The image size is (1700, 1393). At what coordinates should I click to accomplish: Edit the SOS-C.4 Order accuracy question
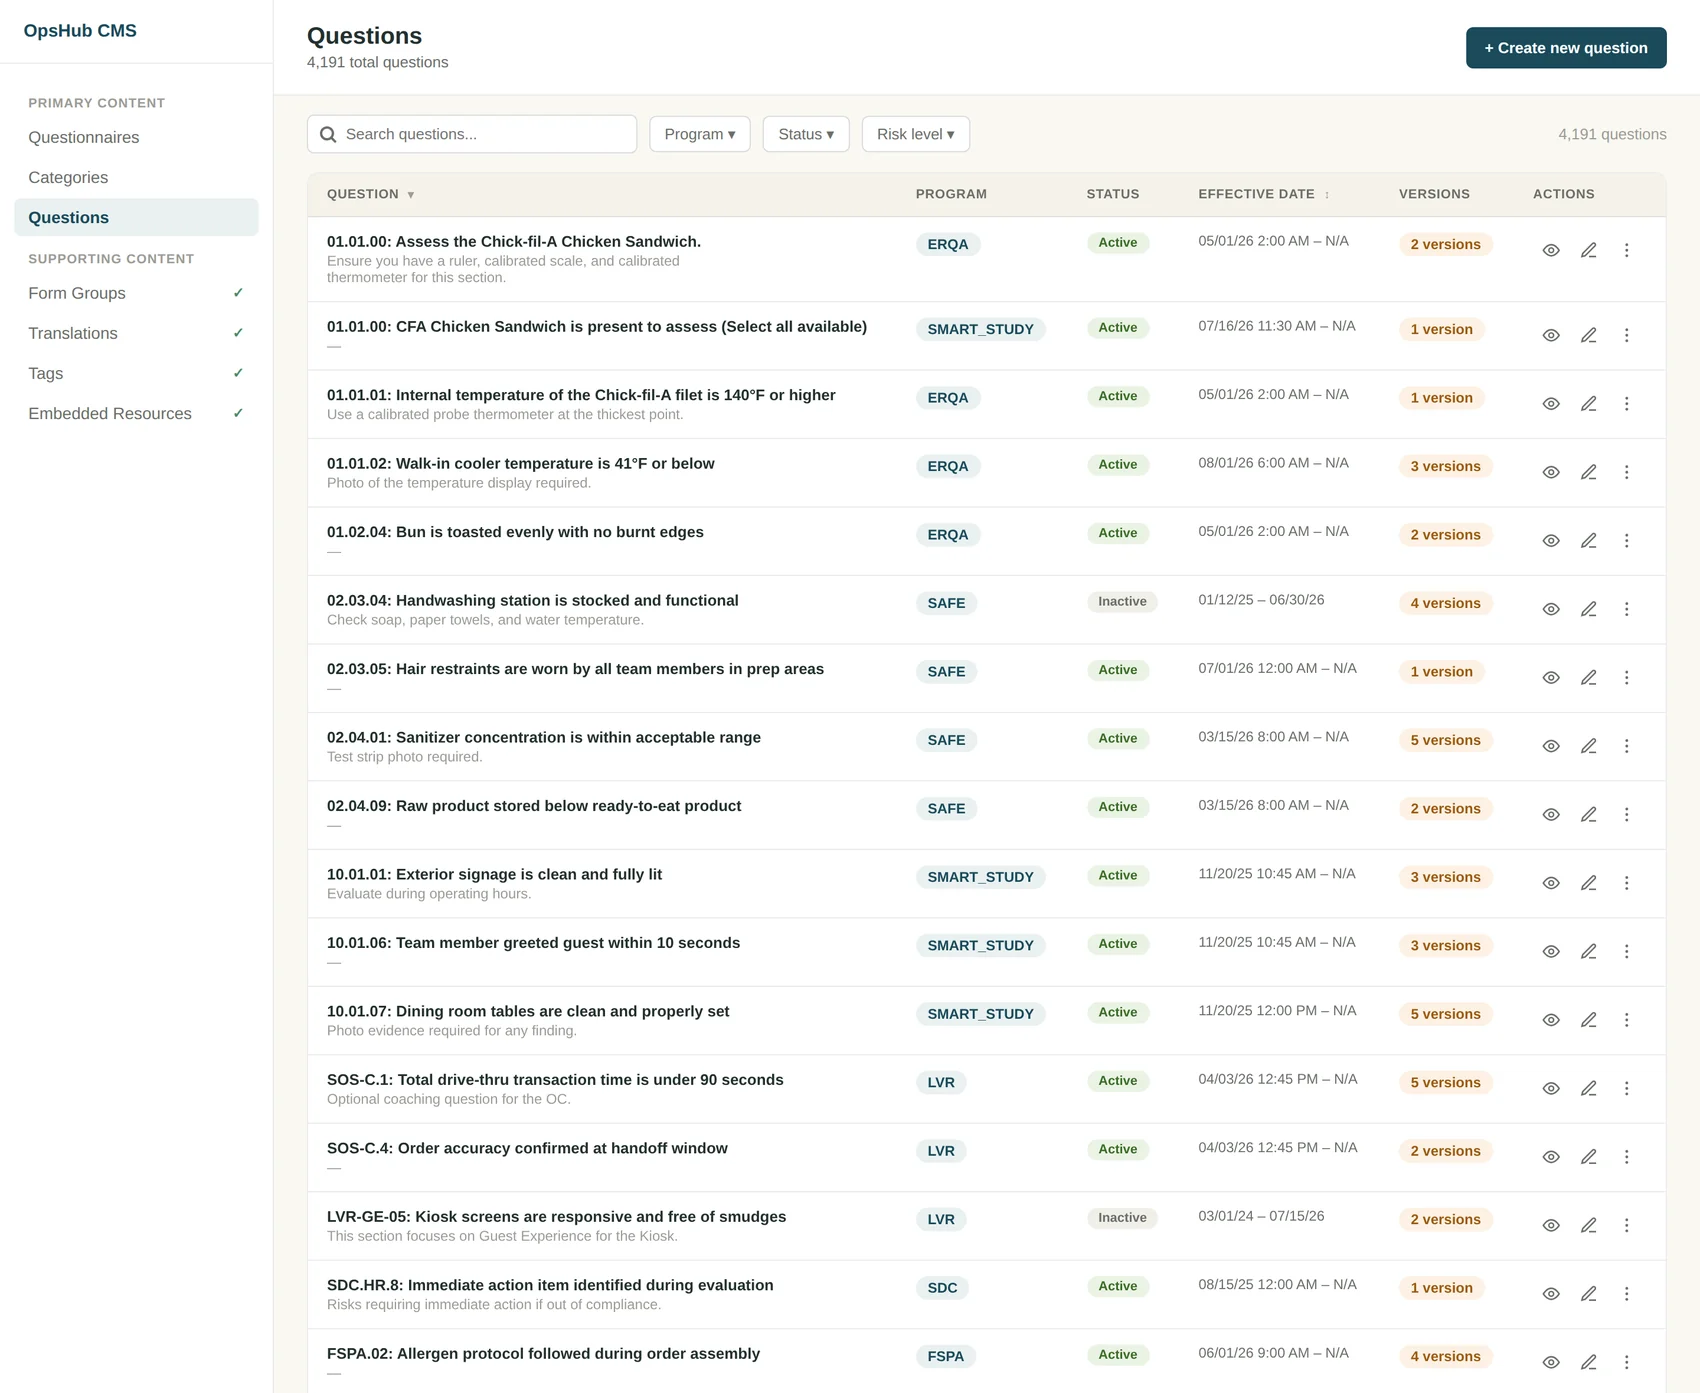[x=1588, y=1157]
